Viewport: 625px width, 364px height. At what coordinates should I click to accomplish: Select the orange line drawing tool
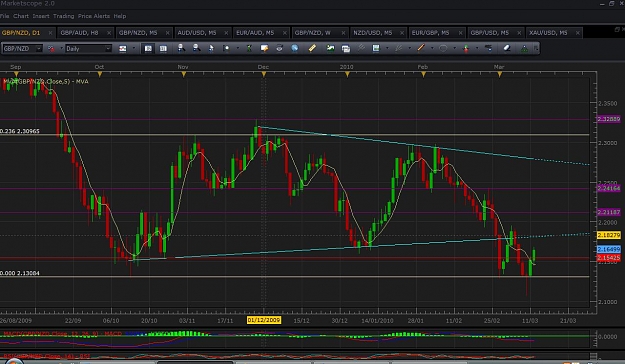(421, 48)
